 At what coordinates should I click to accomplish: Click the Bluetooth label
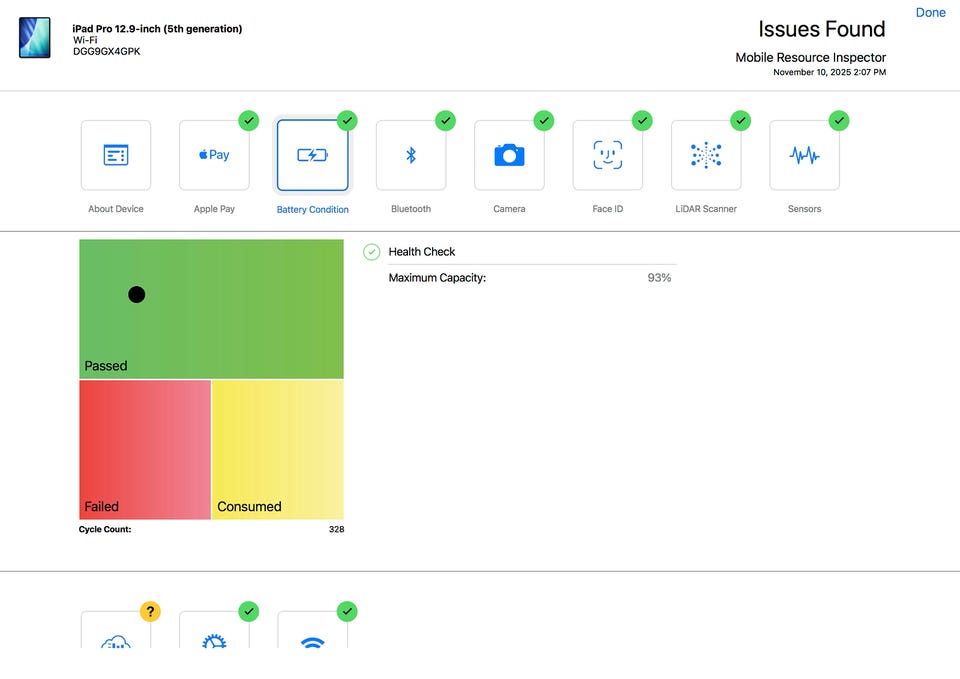point(411,209)
